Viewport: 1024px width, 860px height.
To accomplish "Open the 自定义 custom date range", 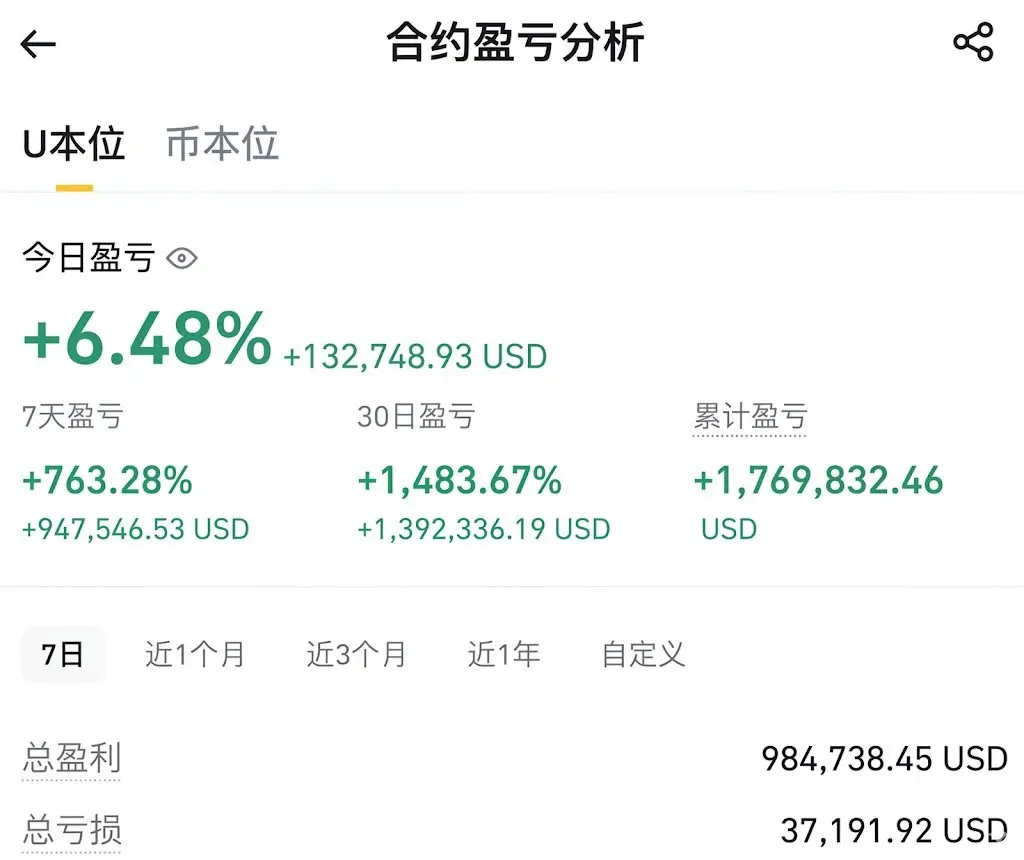I will click(x=643, y=654).
